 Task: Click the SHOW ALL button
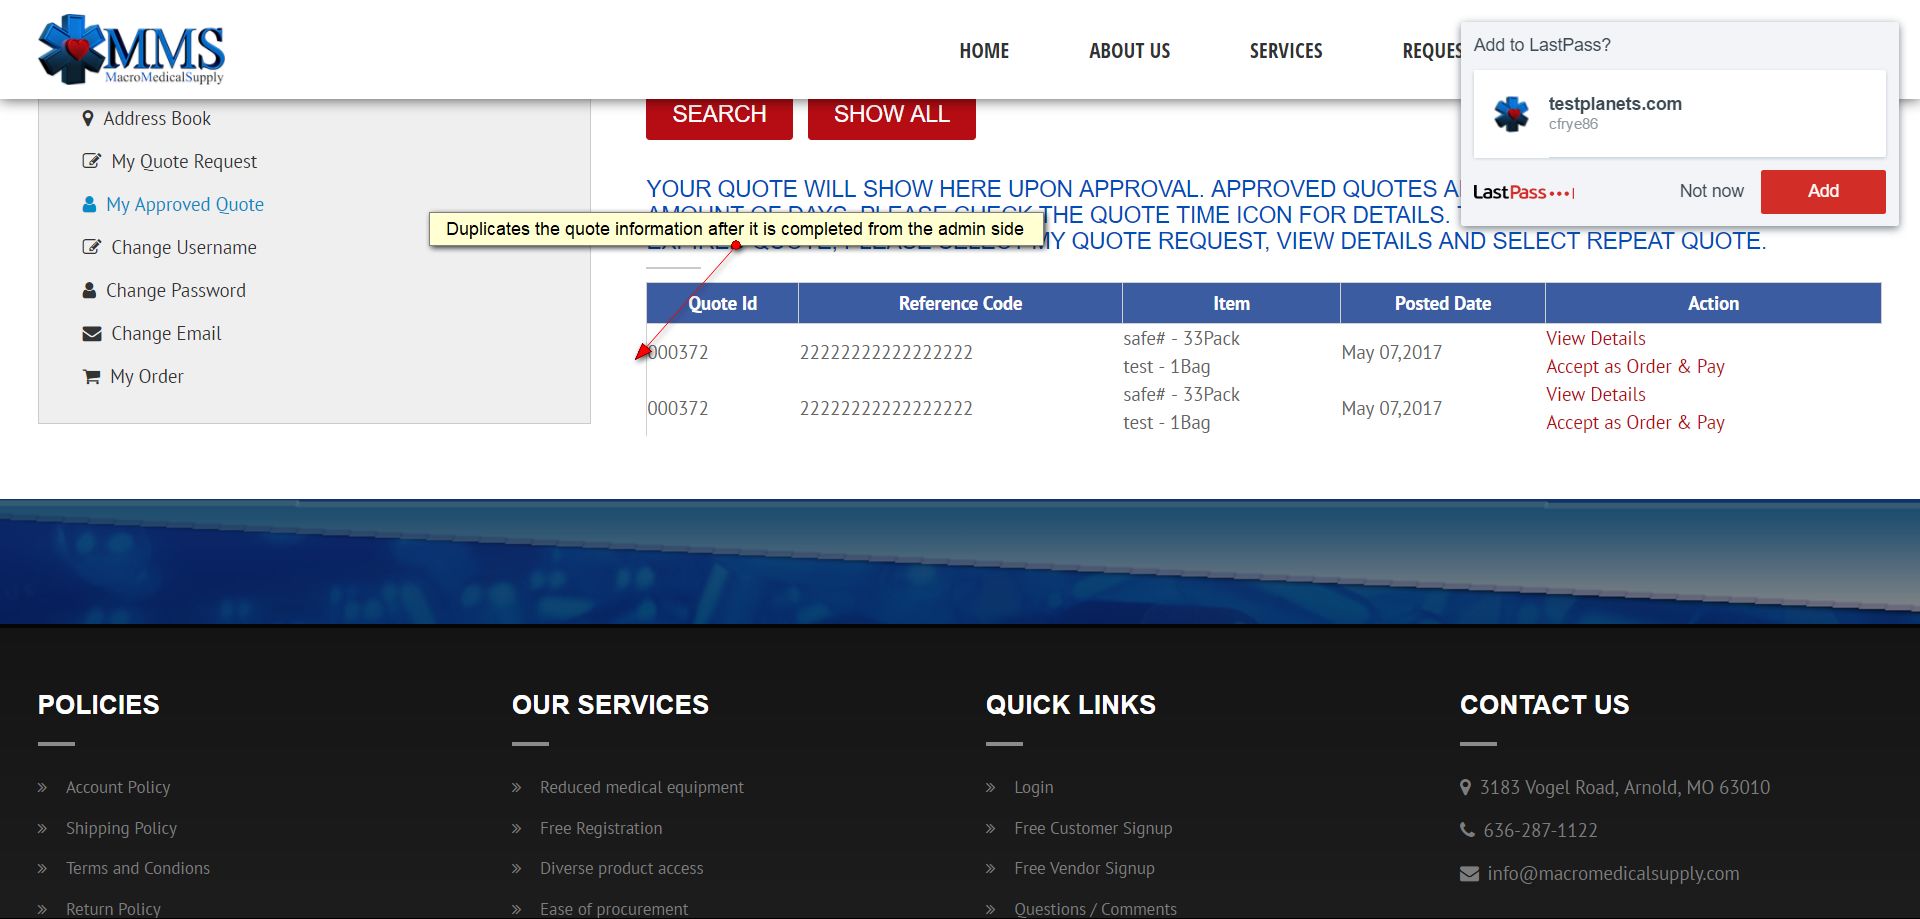click(x=892, y=116)
